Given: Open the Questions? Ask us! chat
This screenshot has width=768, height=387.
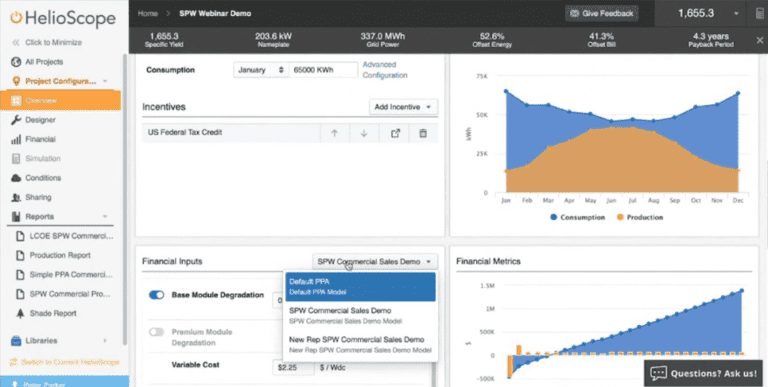Looking at the screenshot, I should (x=703, y=373).
